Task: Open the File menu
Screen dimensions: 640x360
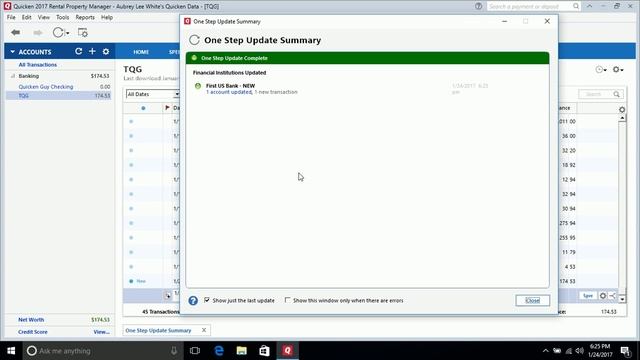Action: pos(11,18)
